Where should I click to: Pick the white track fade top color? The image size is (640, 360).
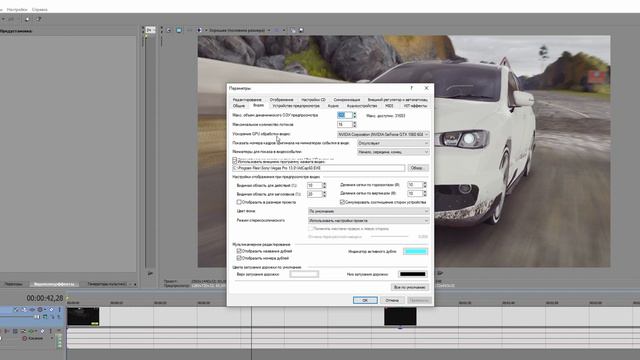tap(304, 274)
